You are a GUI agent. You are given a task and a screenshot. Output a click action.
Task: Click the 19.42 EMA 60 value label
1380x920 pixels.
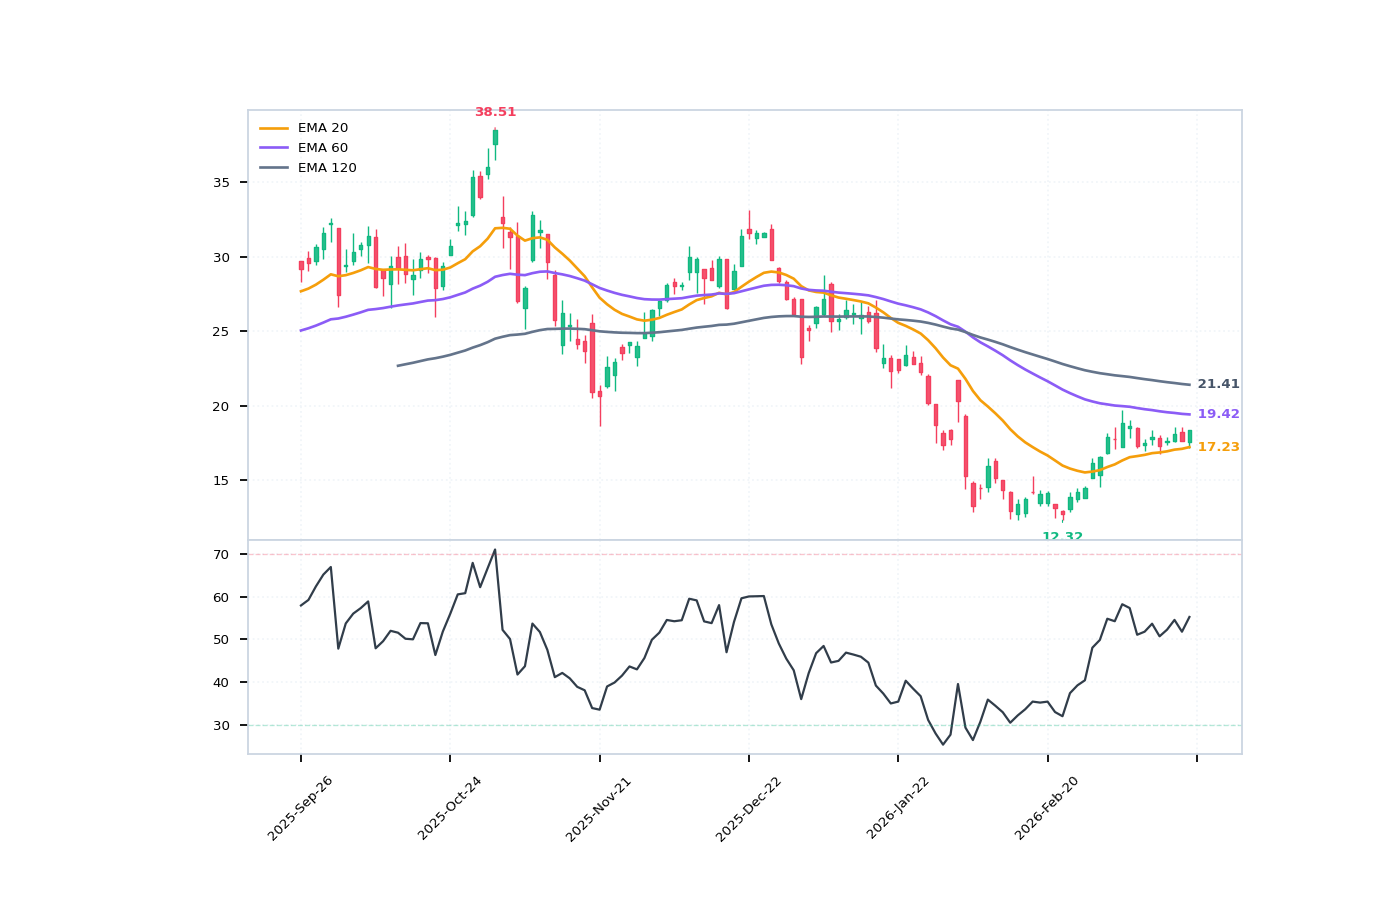point(1218,414)
